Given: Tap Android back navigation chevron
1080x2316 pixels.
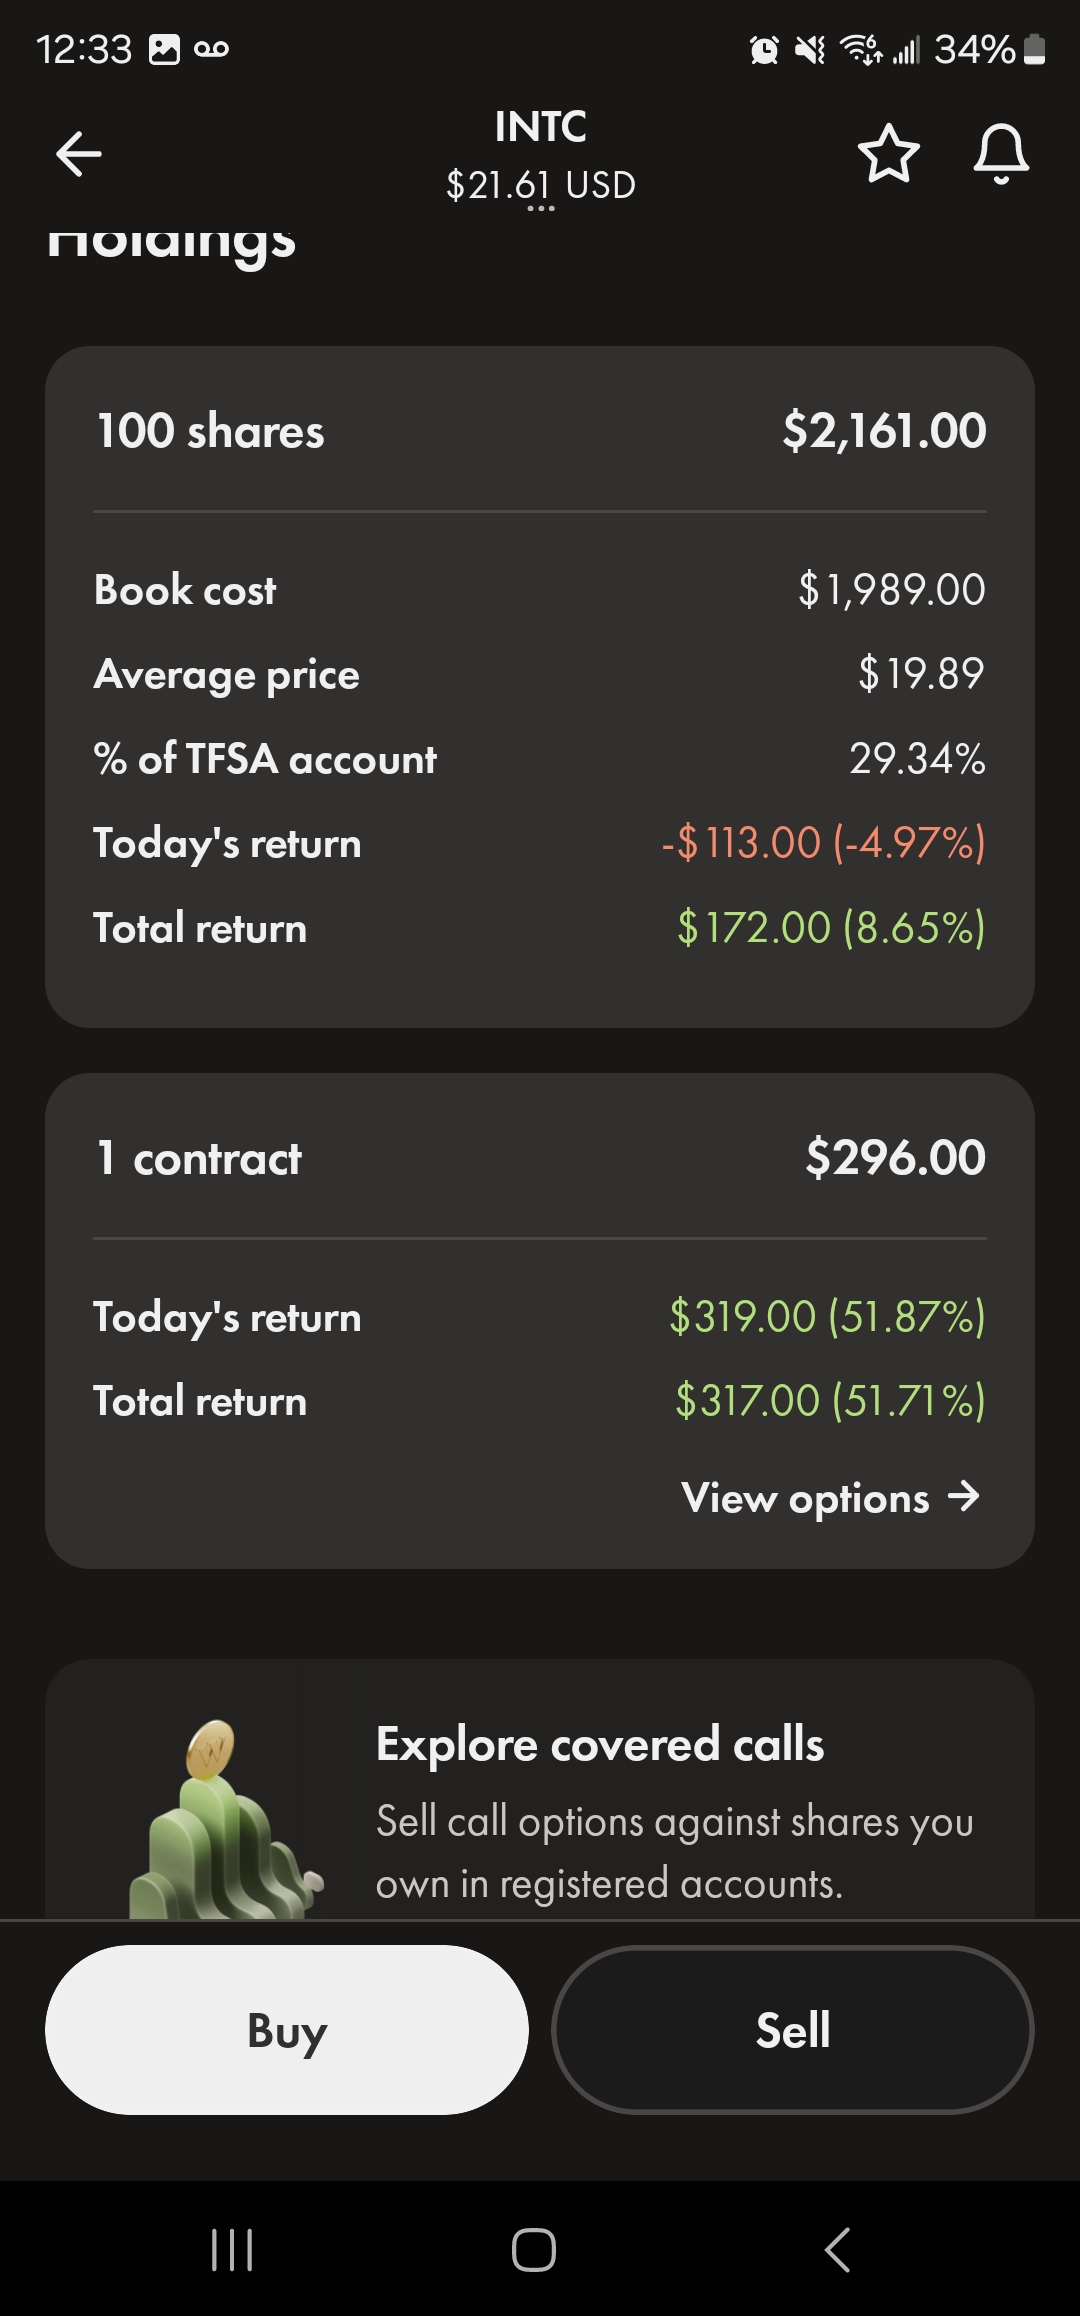Looking at the screenshot, I should [838, 2250].
